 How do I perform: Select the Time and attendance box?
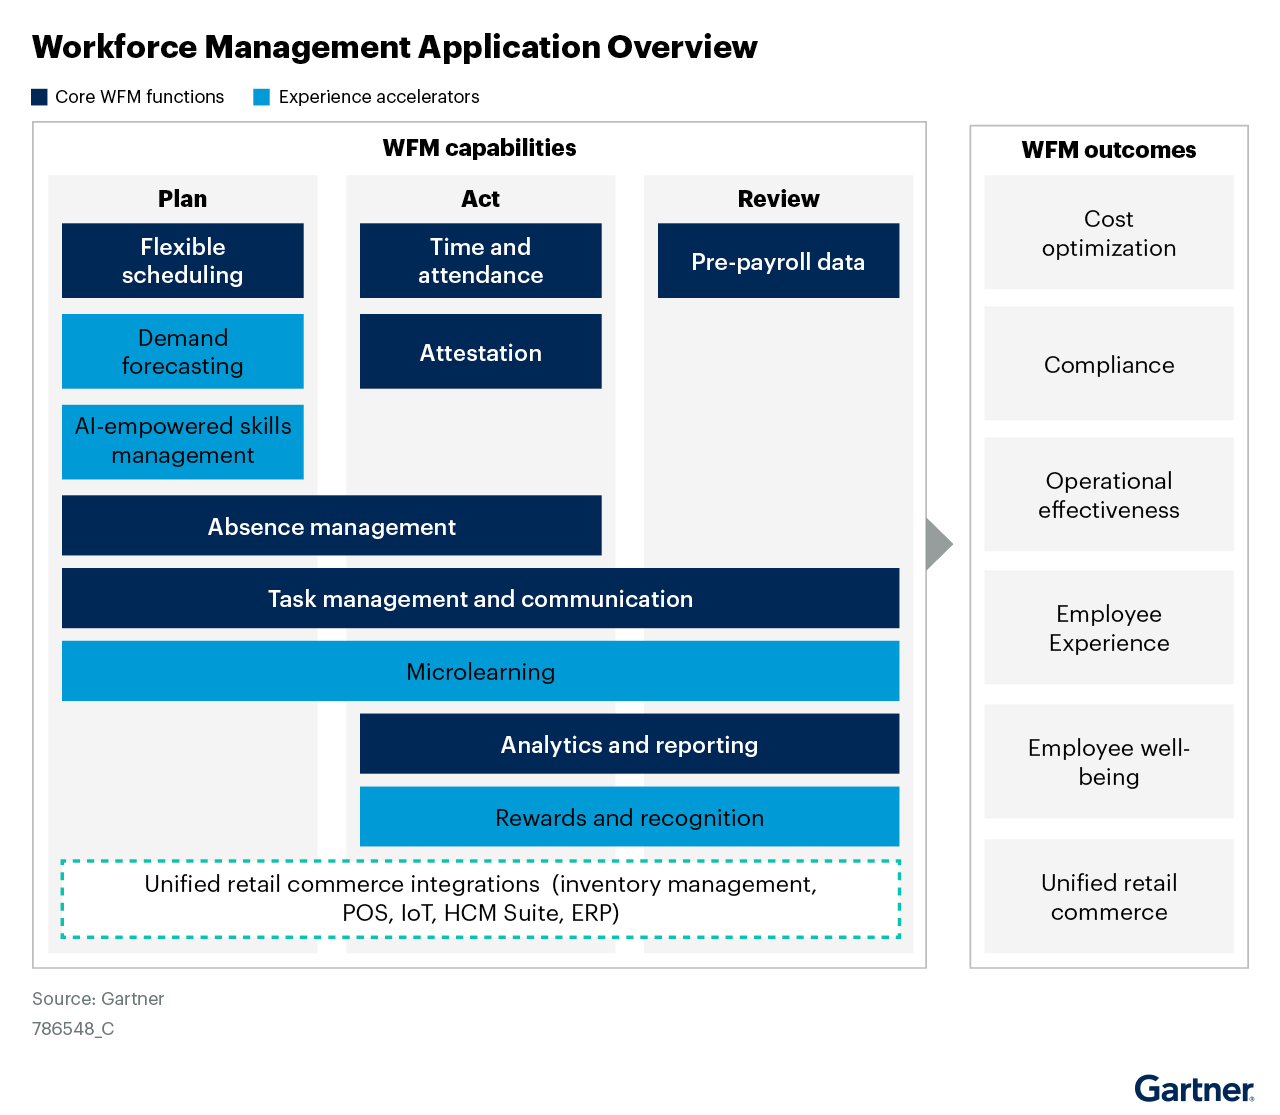(481, 260)
